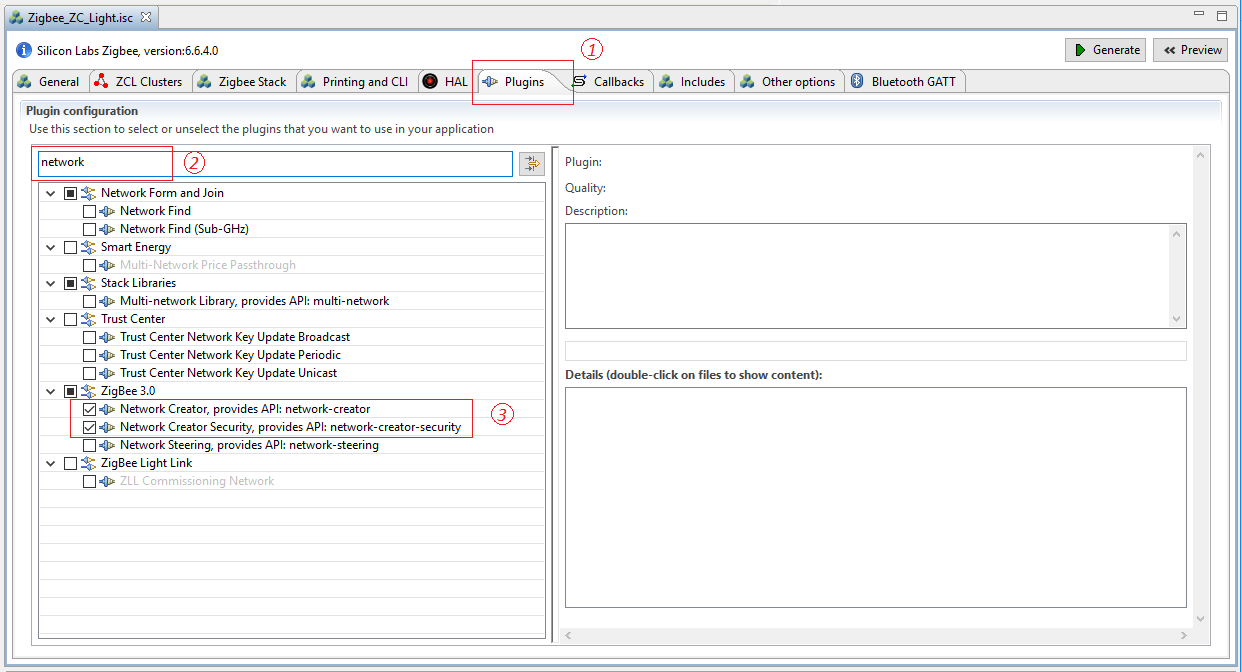Switch to the General tab
The height and width of the screenshot is (672, 1242).
click(49, 82)
